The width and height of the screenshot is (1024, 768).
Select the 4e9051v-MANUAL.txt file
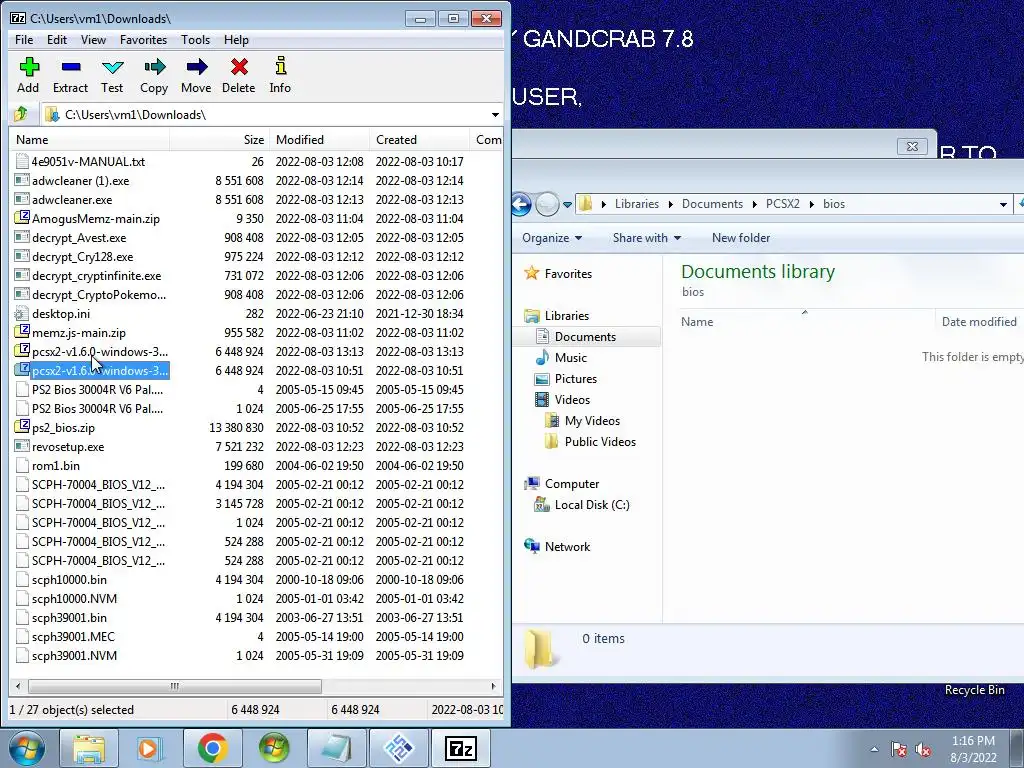(88, 161)
